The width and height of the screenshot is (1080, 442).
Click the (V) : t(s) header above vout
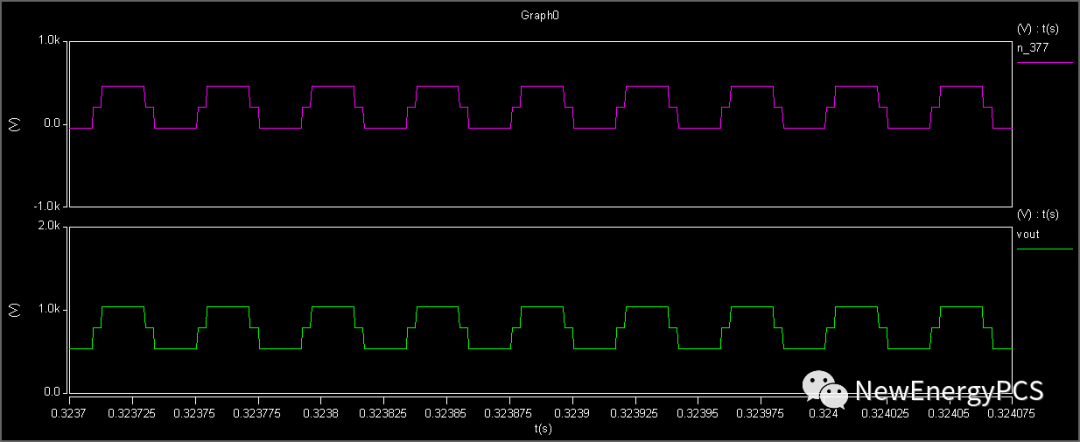point(1038,215)
